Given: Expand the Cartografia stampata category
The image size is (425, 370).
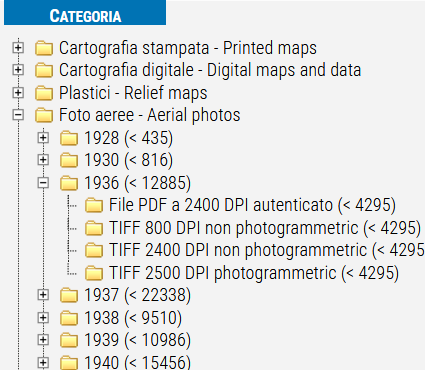Looking at the screenshot, I should click(18, 47).
